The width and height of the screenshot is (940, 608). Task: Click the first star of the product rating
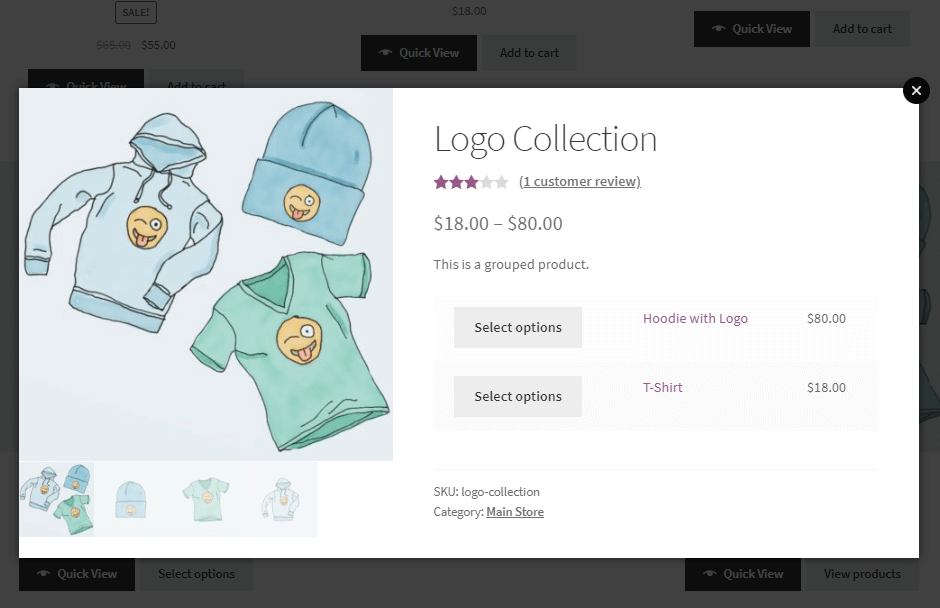(x=439, y=182)
